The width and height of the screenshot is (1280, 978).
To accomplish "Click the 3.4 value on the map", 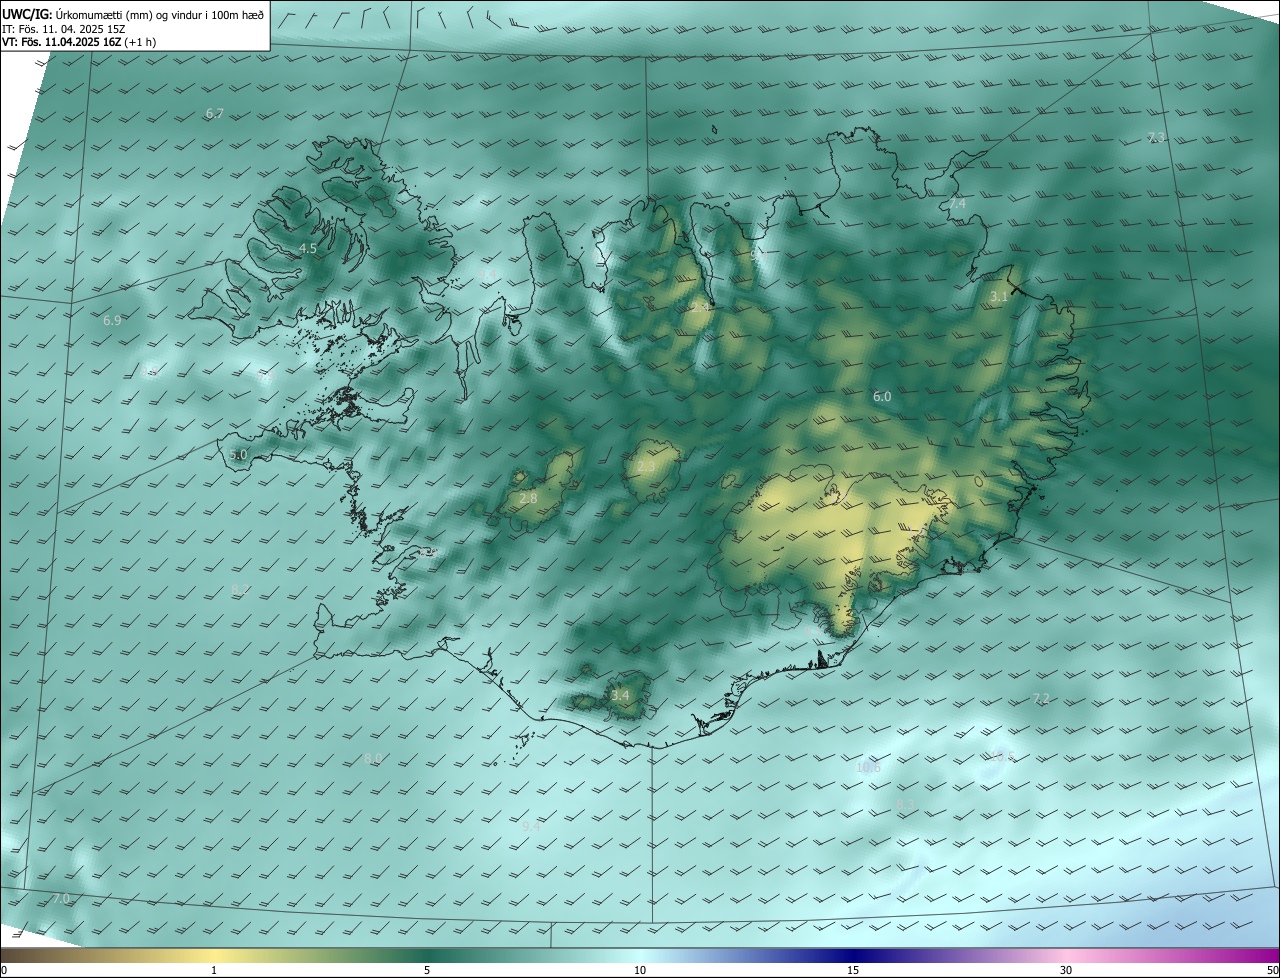I will click(x=620, y=695).
